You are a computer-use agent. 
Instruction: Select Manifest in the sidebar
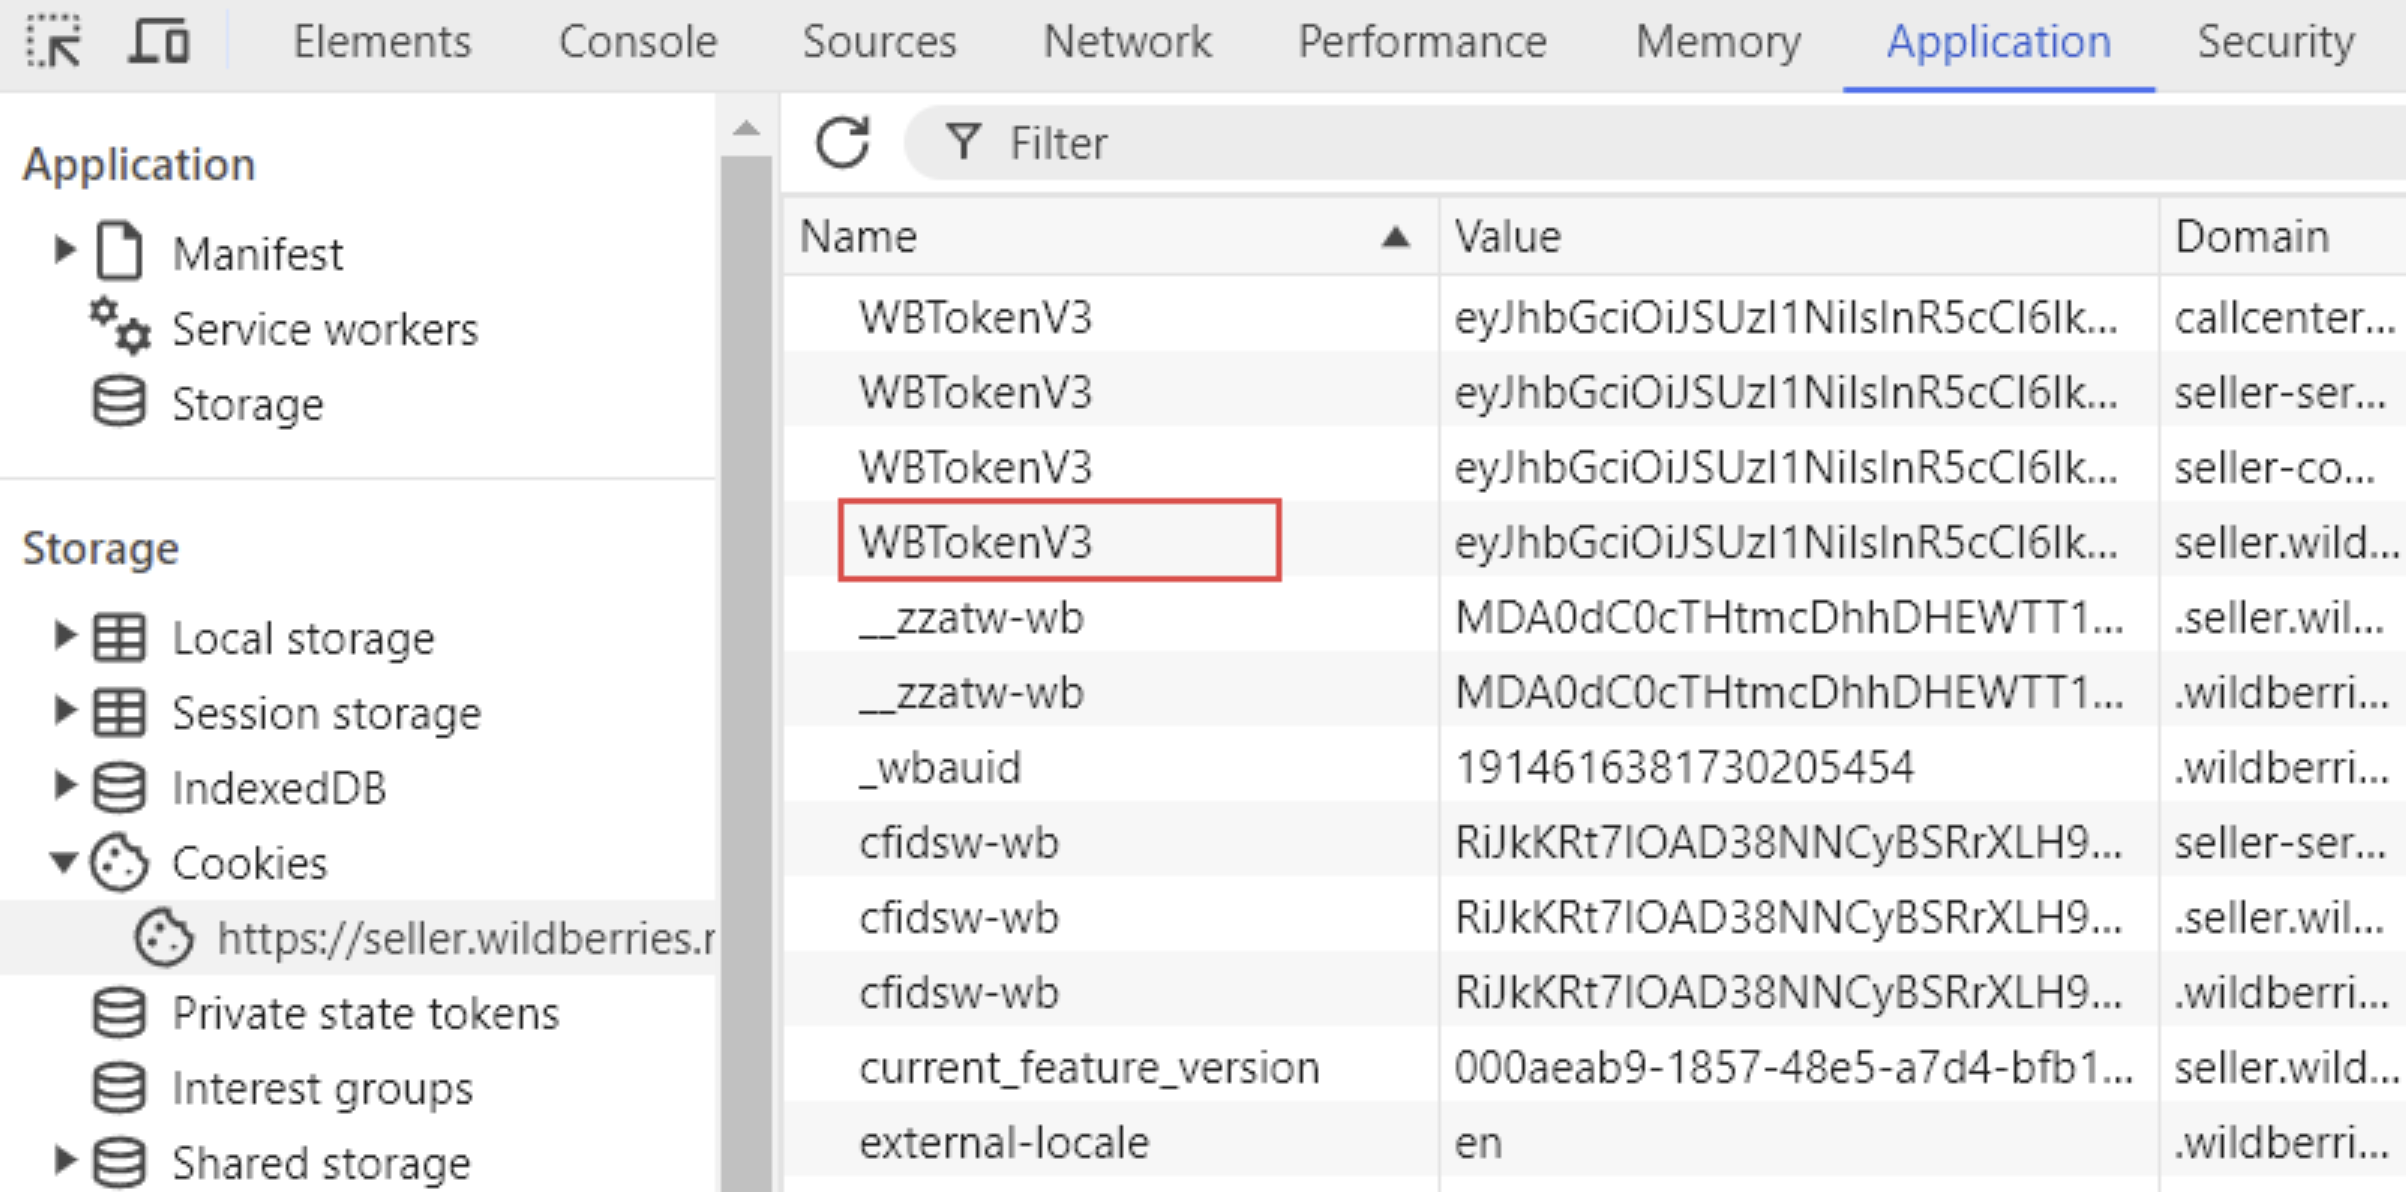258,253
